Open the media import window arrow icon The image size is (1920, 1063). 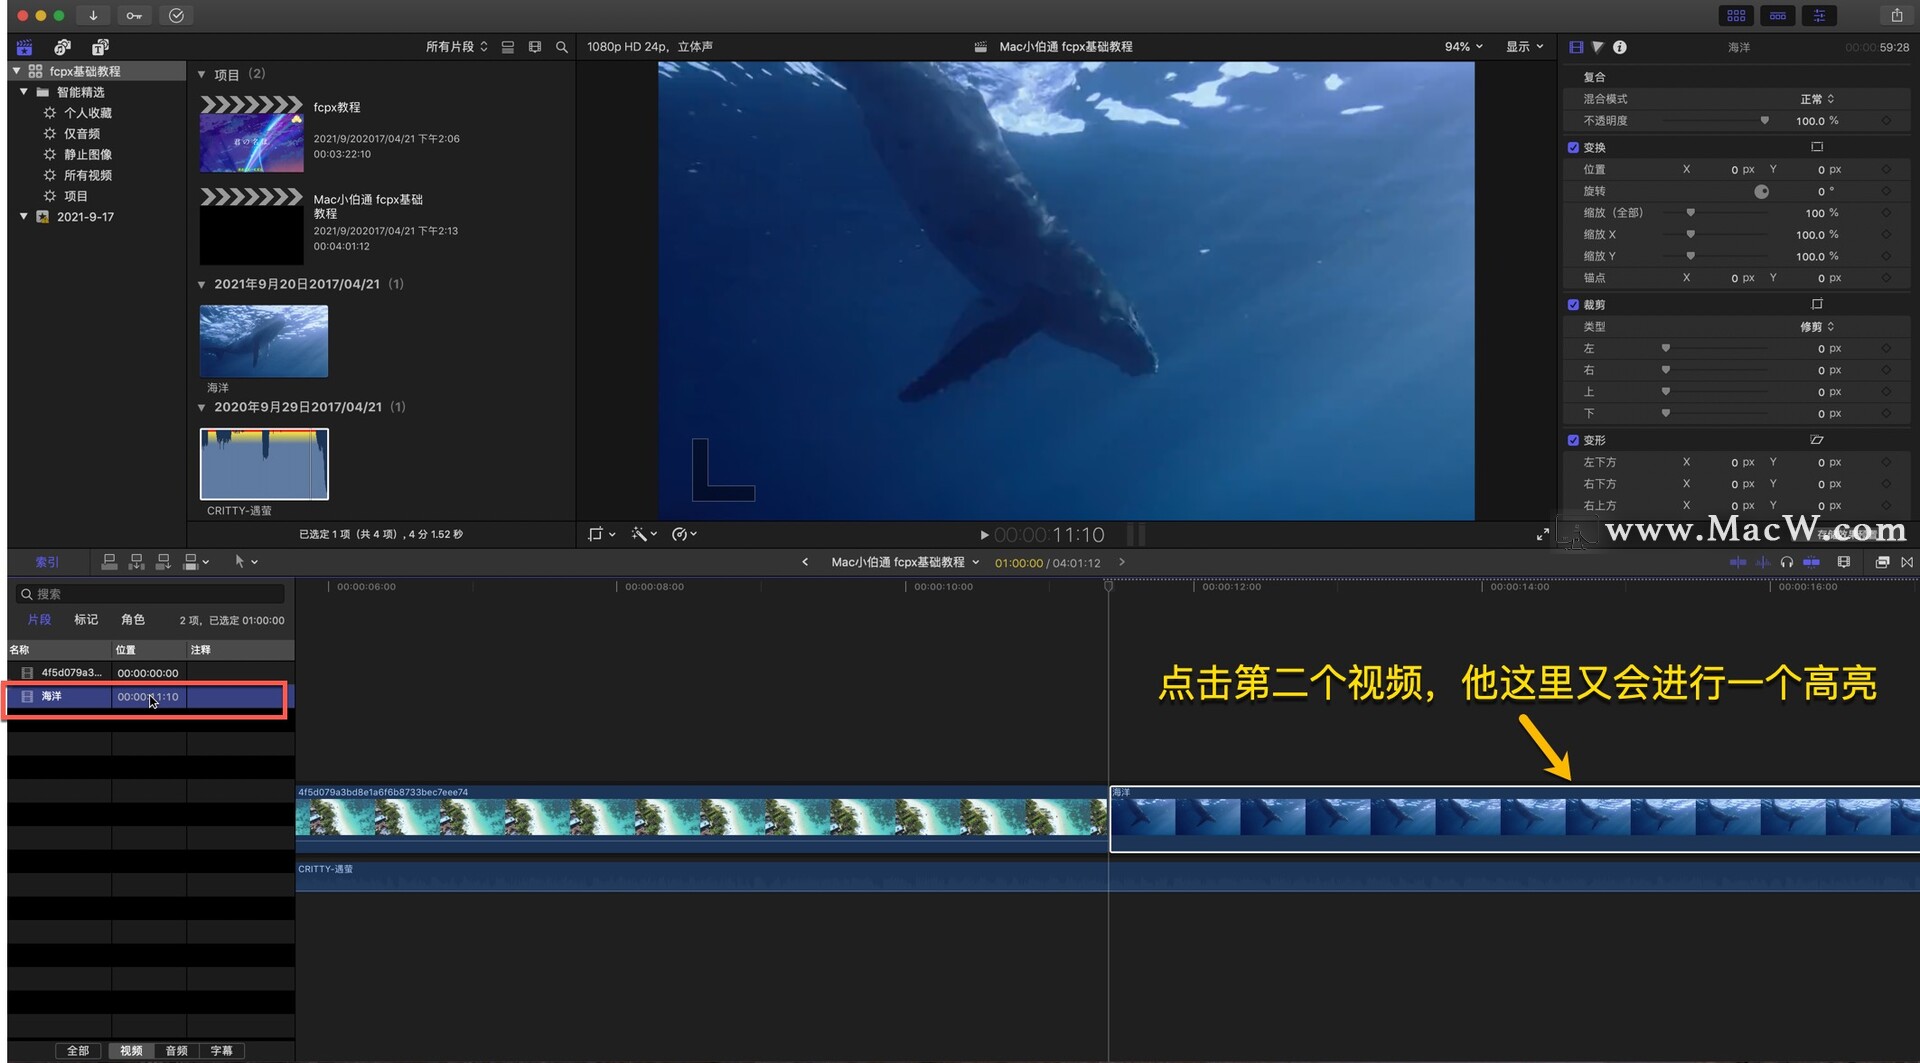[93, 15]
